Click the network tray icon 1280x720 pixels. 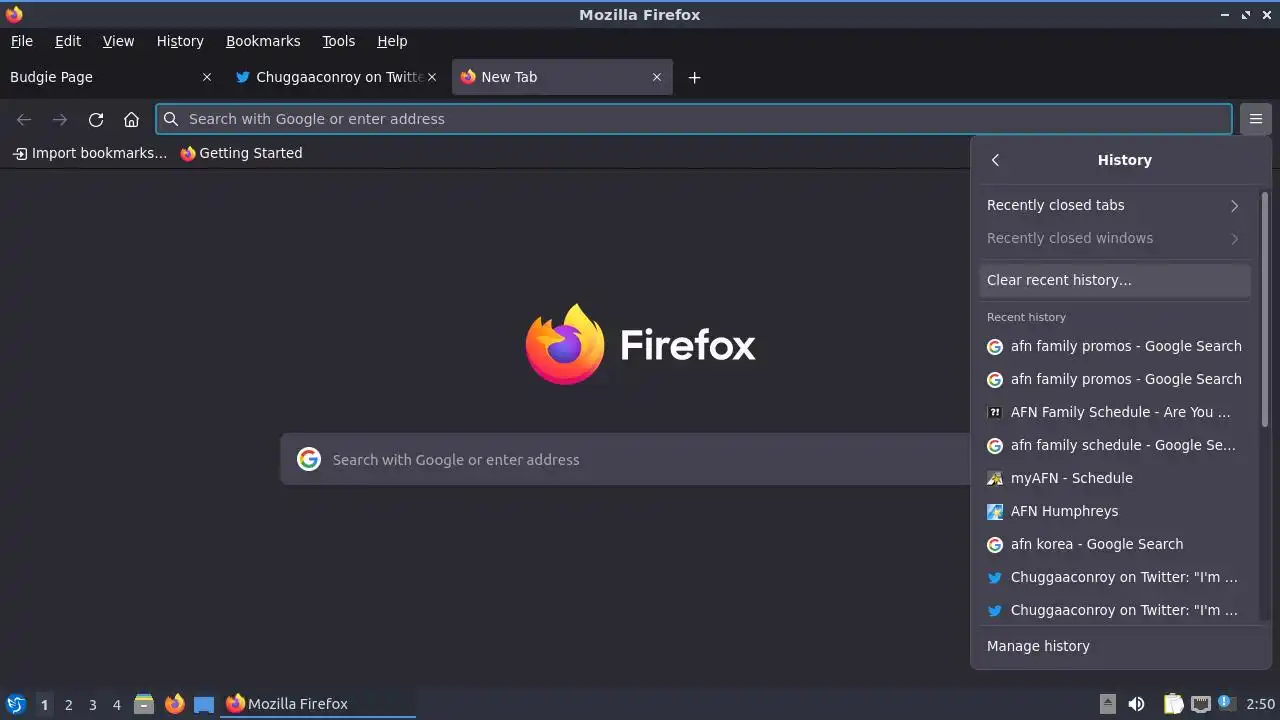(1201, 704)
